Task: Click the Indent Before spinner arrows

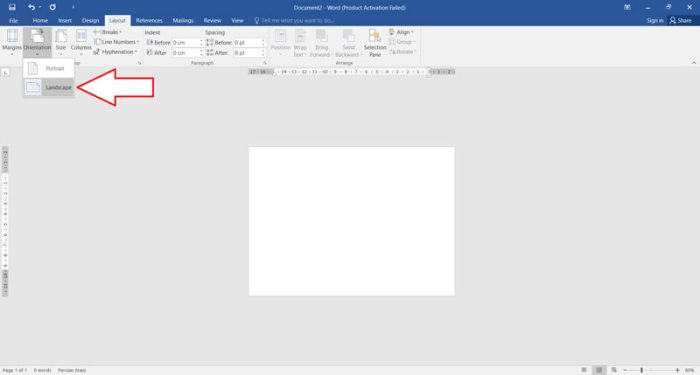Action: click(201, 42)
